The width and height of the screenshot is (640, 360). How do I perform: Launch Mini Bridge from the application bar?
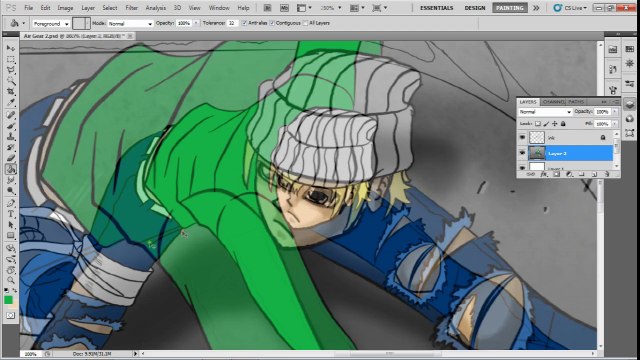284,8
